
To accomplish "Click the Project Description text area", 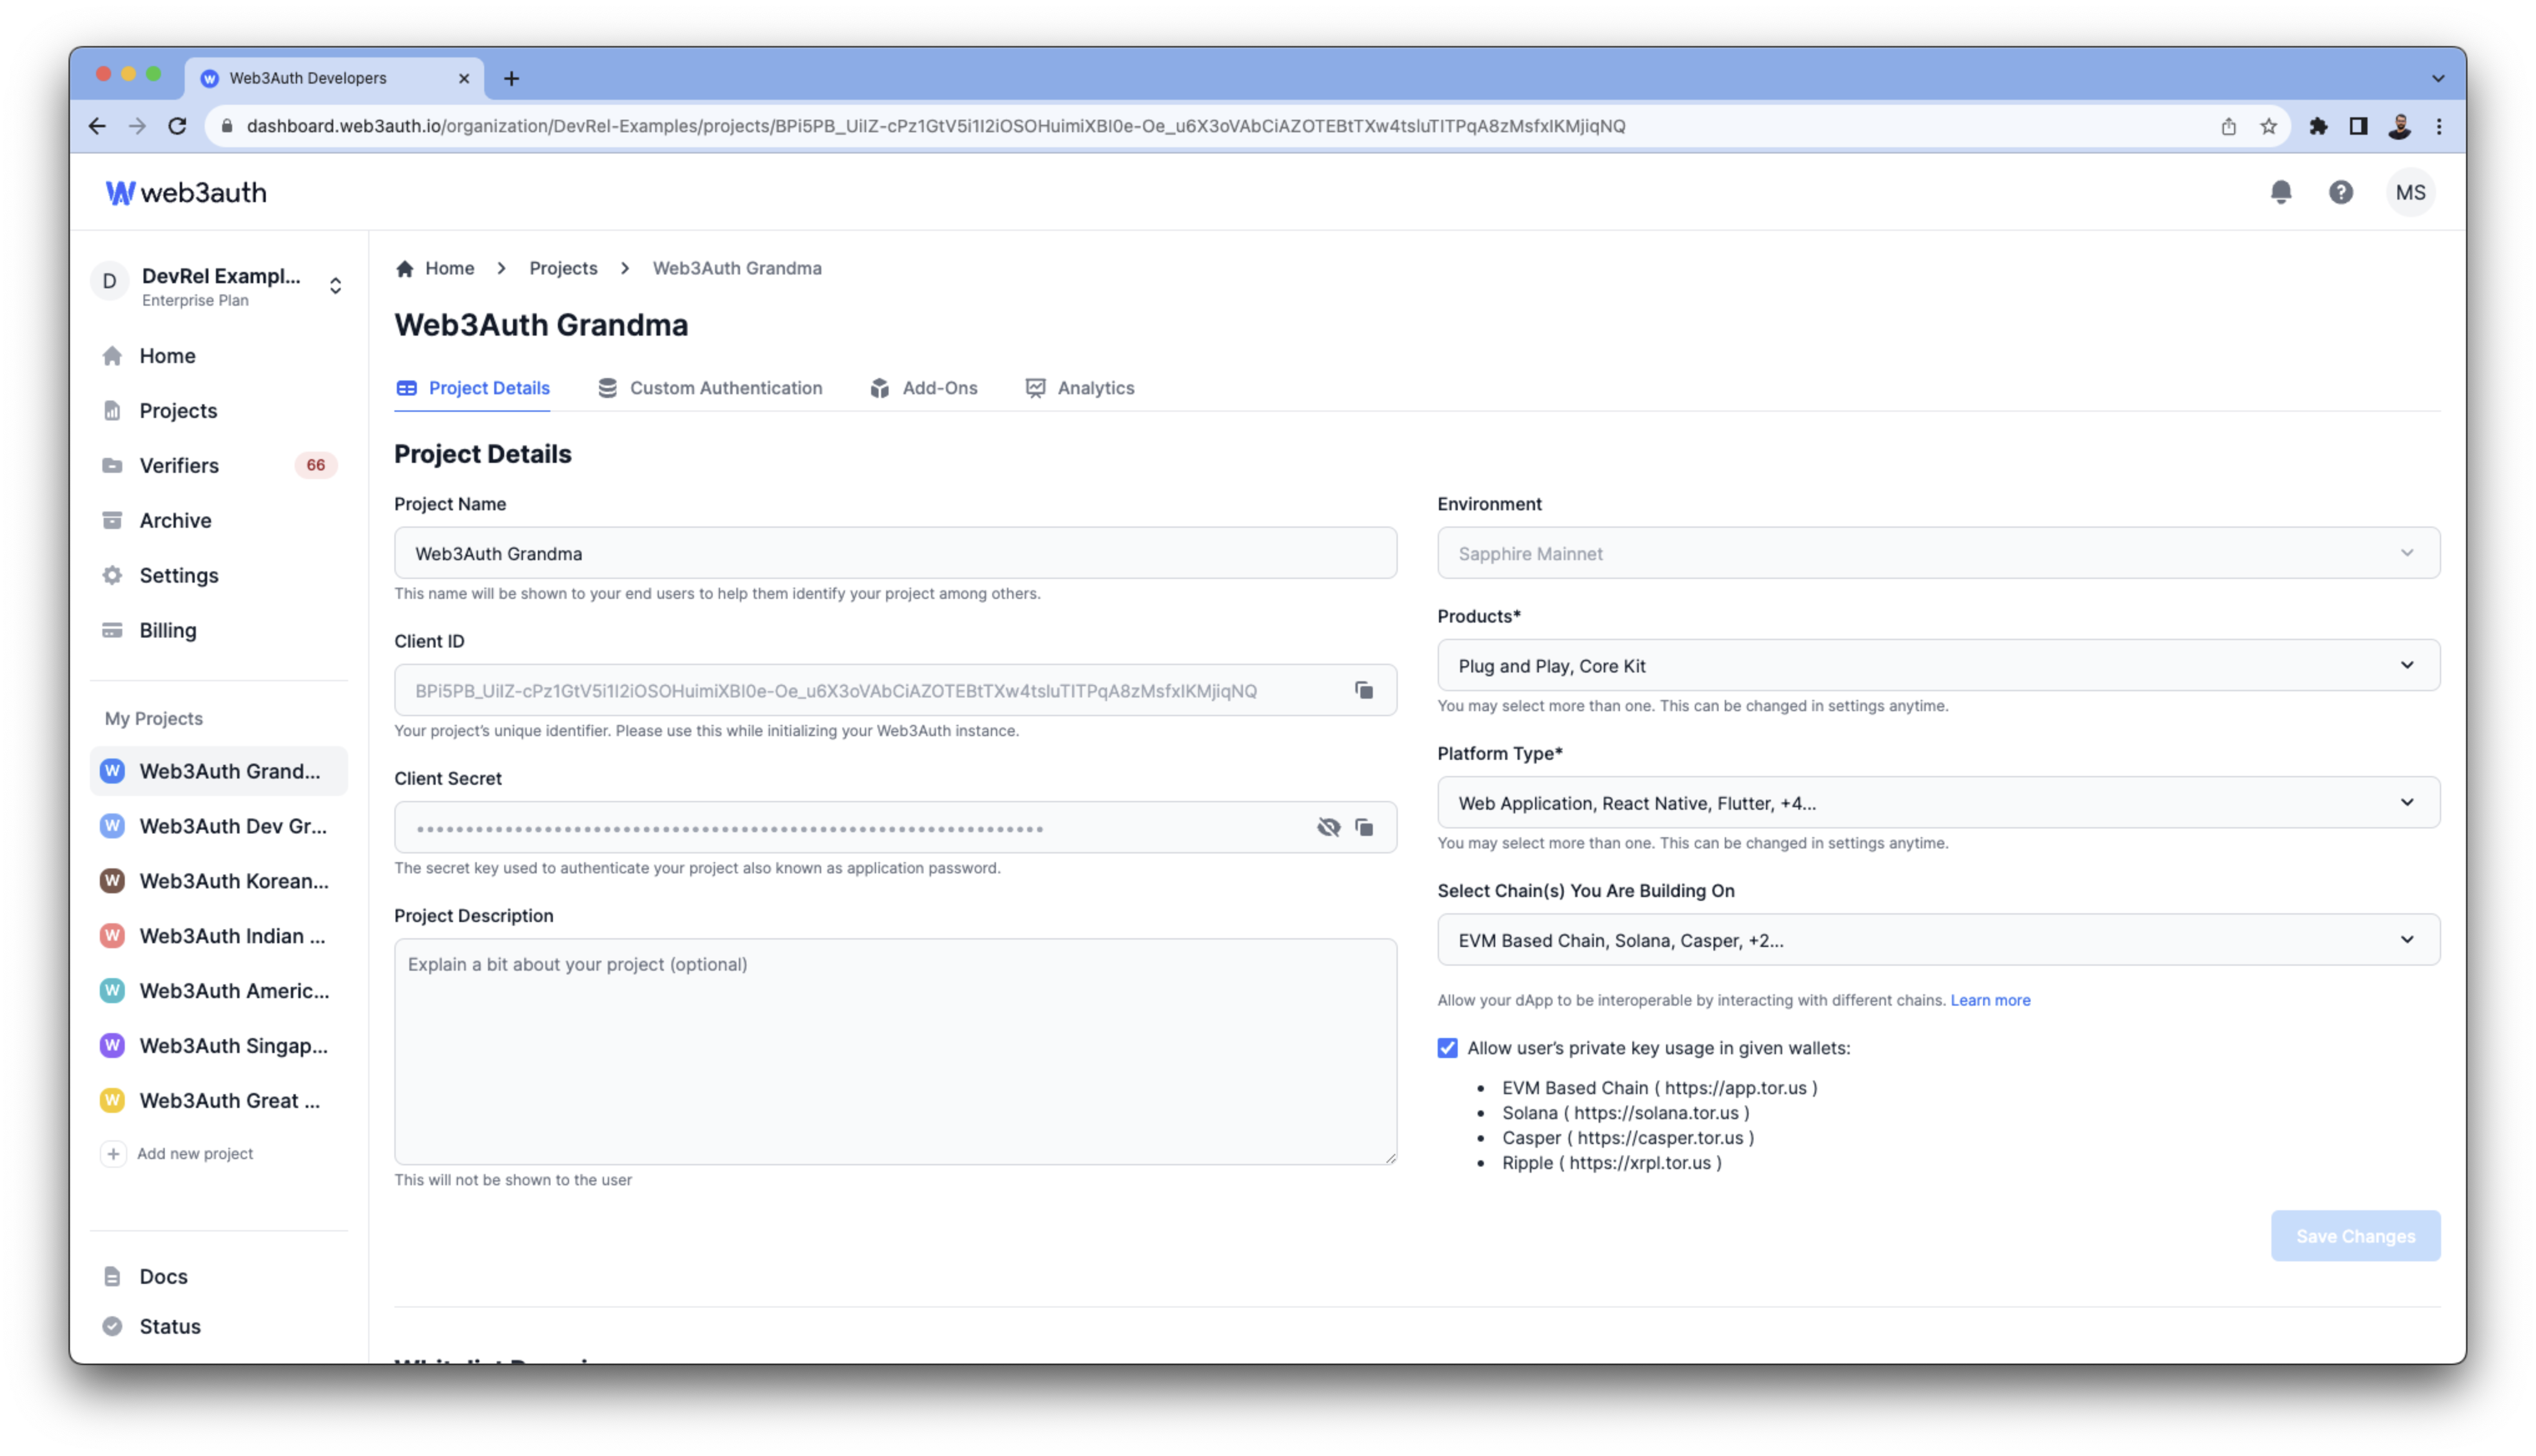I will pyautogui.click(x=895, y=1050).
